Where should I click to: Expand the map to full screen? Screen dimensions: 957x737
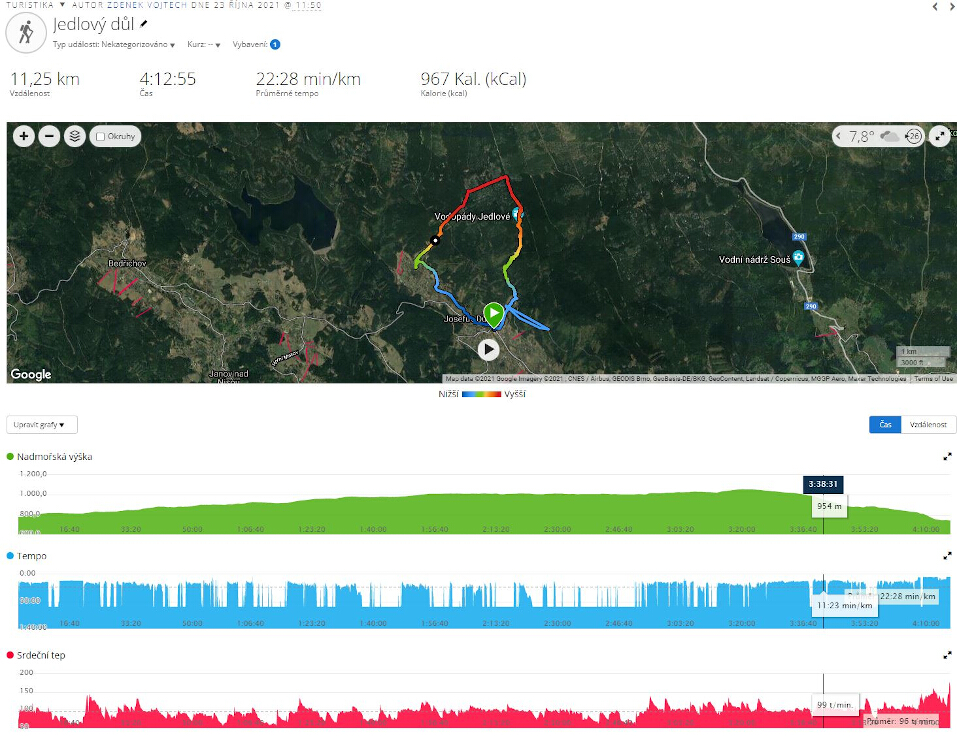[939, 136]
